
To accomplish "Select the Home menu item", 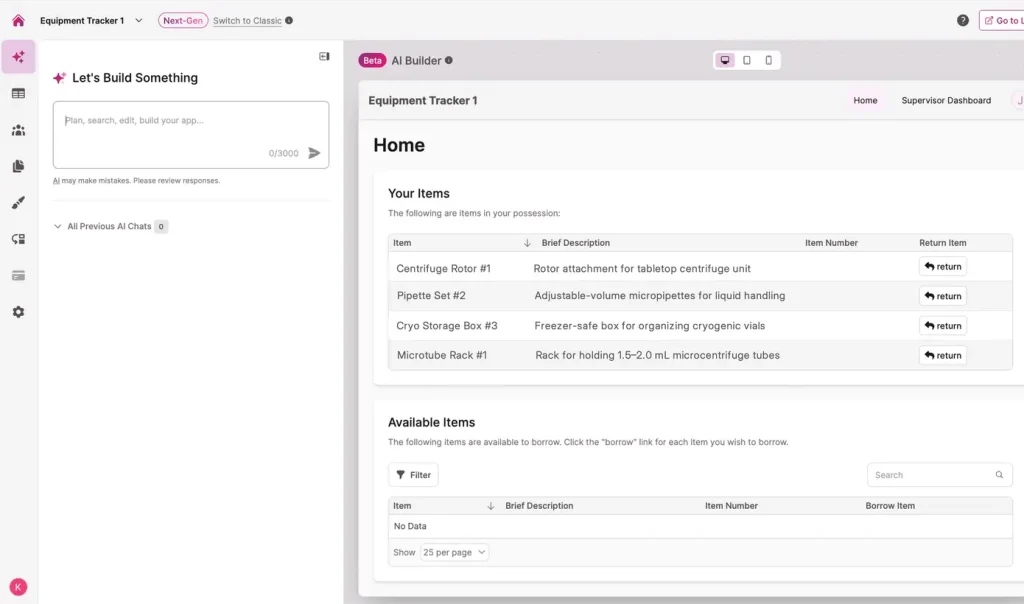I will click(865, 100).
